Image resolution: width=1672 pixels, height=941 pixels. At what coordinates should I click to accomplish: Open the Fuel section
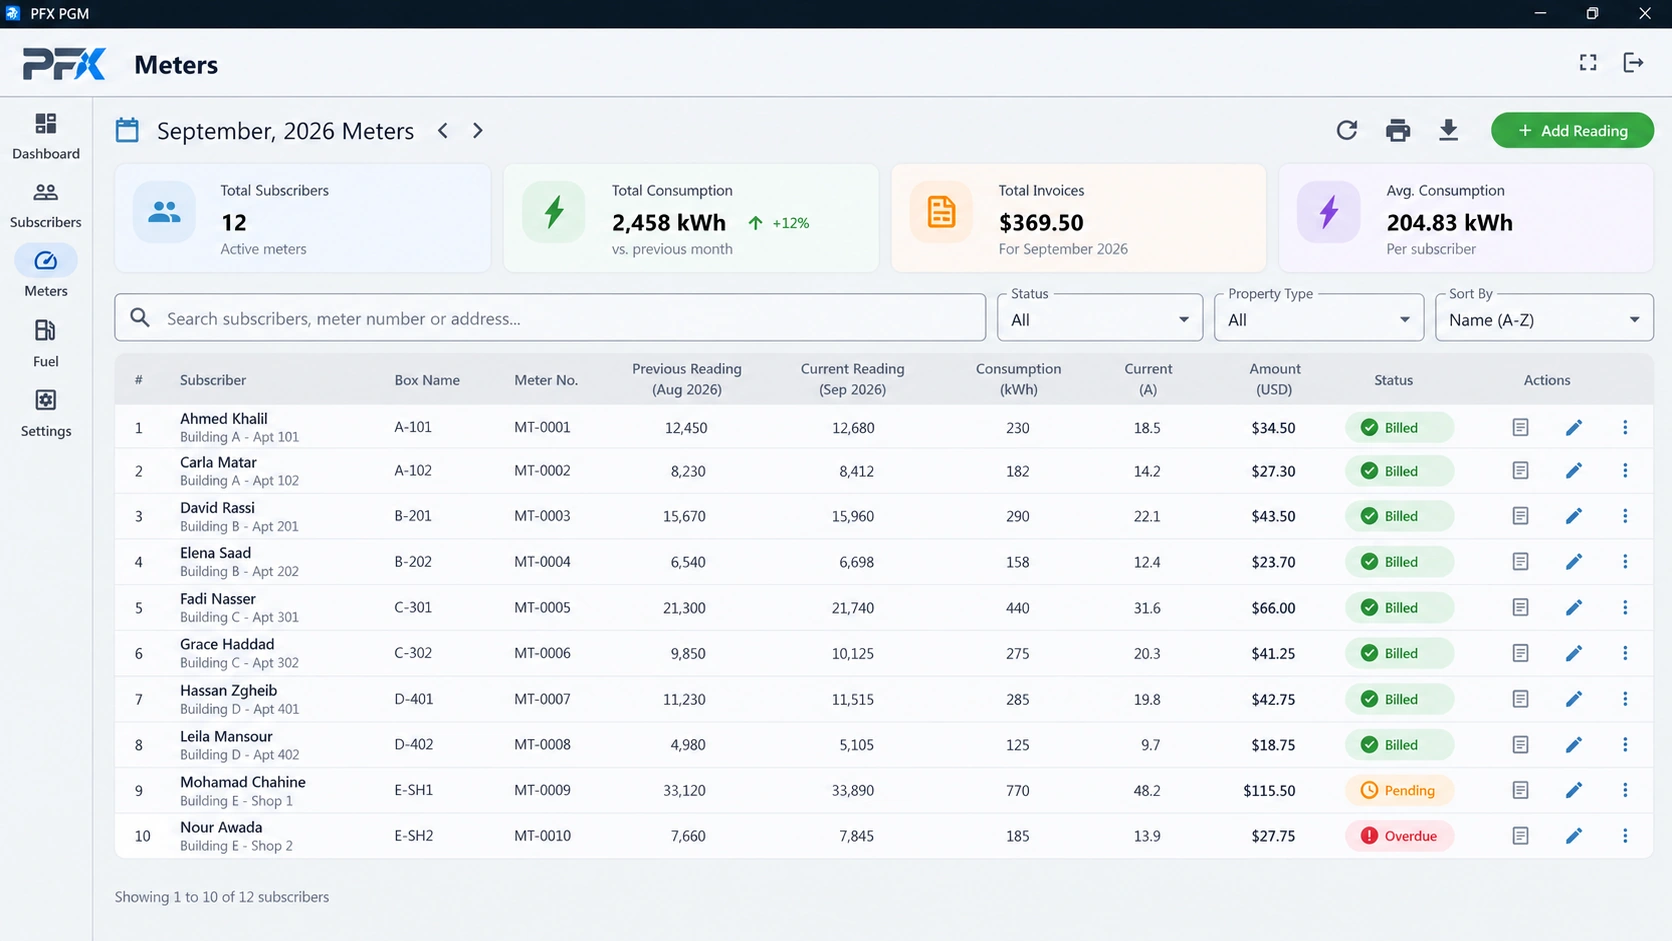coord(46,344)
